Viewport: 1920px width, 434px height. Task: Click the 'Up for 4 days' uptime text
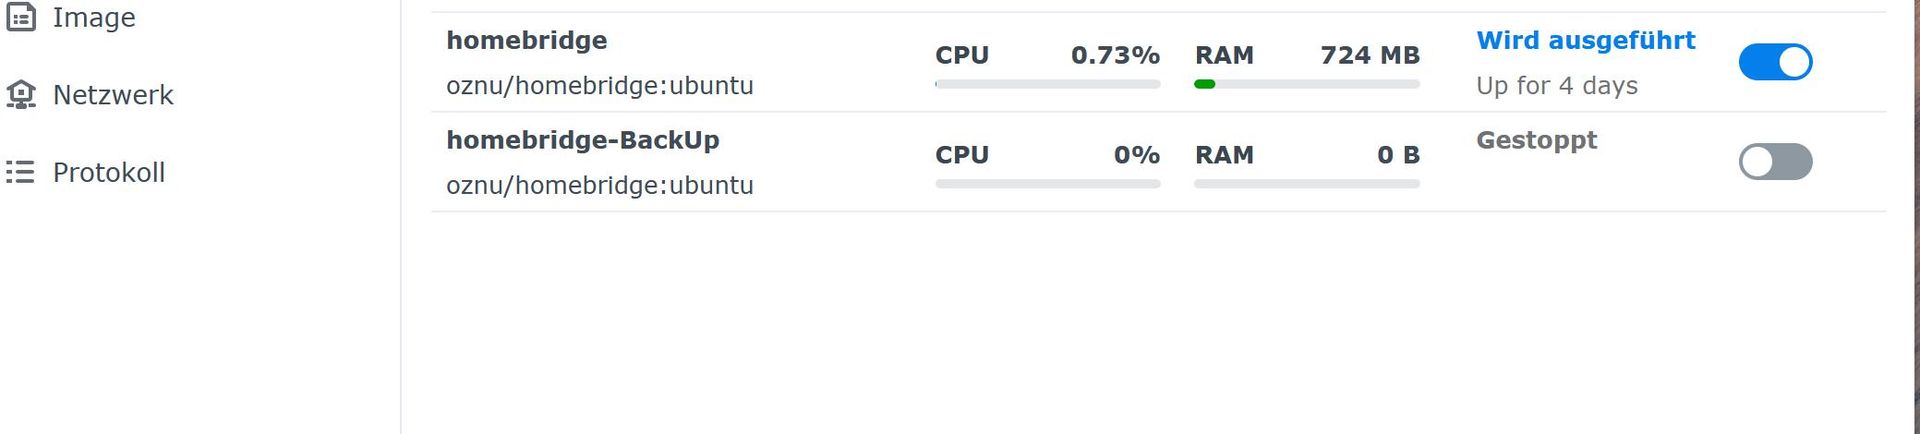(x=1557, y=86)
